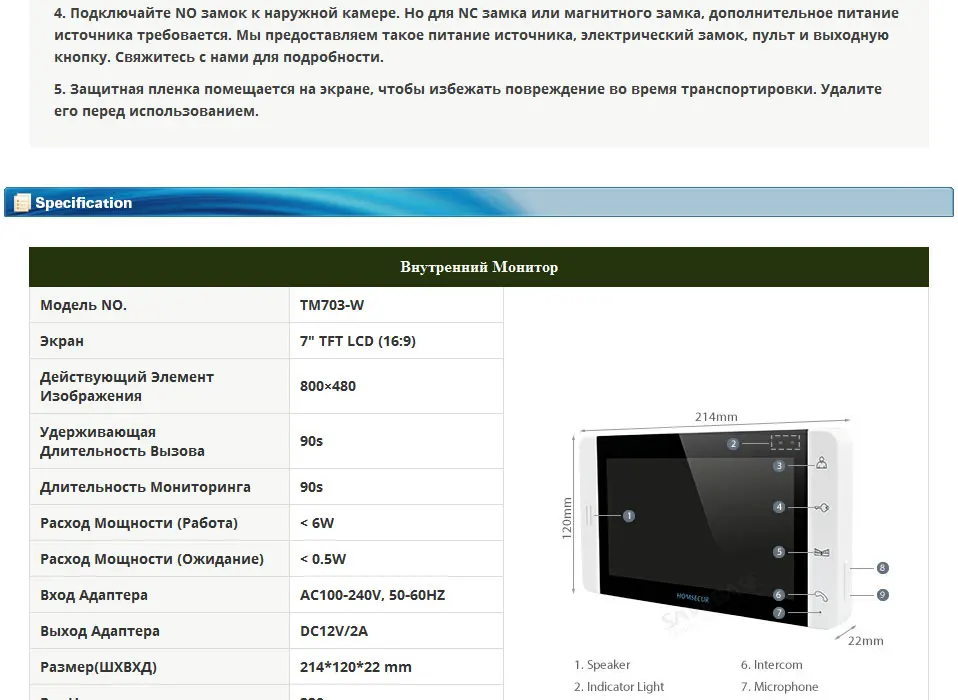Click 'Действующий Элемент Изображения' label
Viewport: 958px width, 700px height.
coord(127,386)
